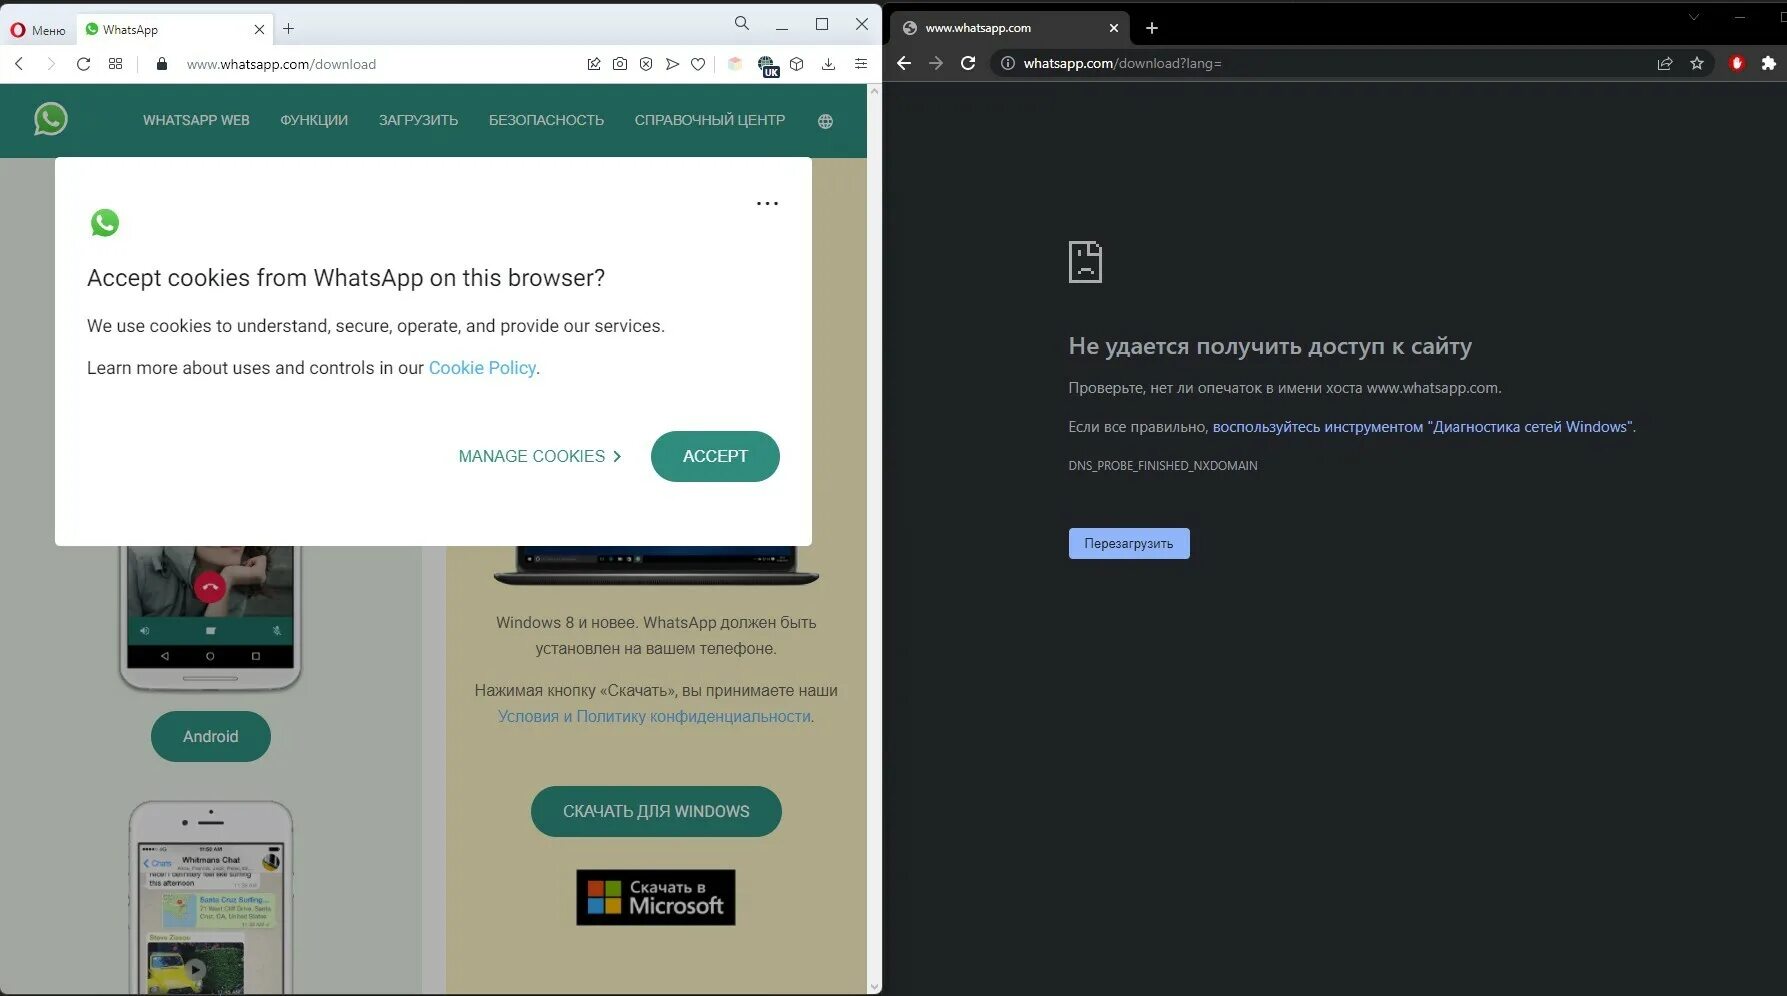Click the Перезагрузить button
The width and height of the screenshot is (1787, 996).
pyautogui.click(x=1129, y=543)
